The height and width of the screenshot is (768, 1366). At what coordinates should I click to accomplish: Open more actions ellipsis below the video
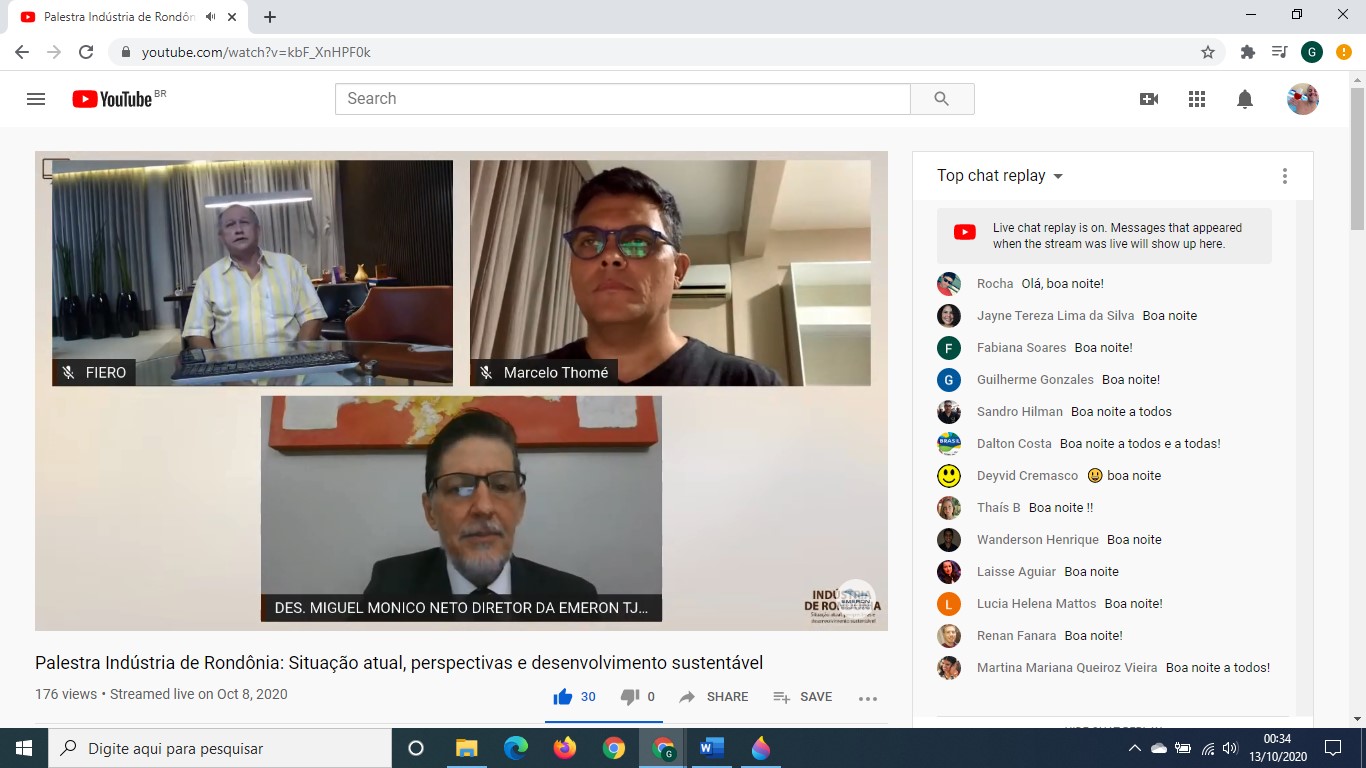coord(867,698)
